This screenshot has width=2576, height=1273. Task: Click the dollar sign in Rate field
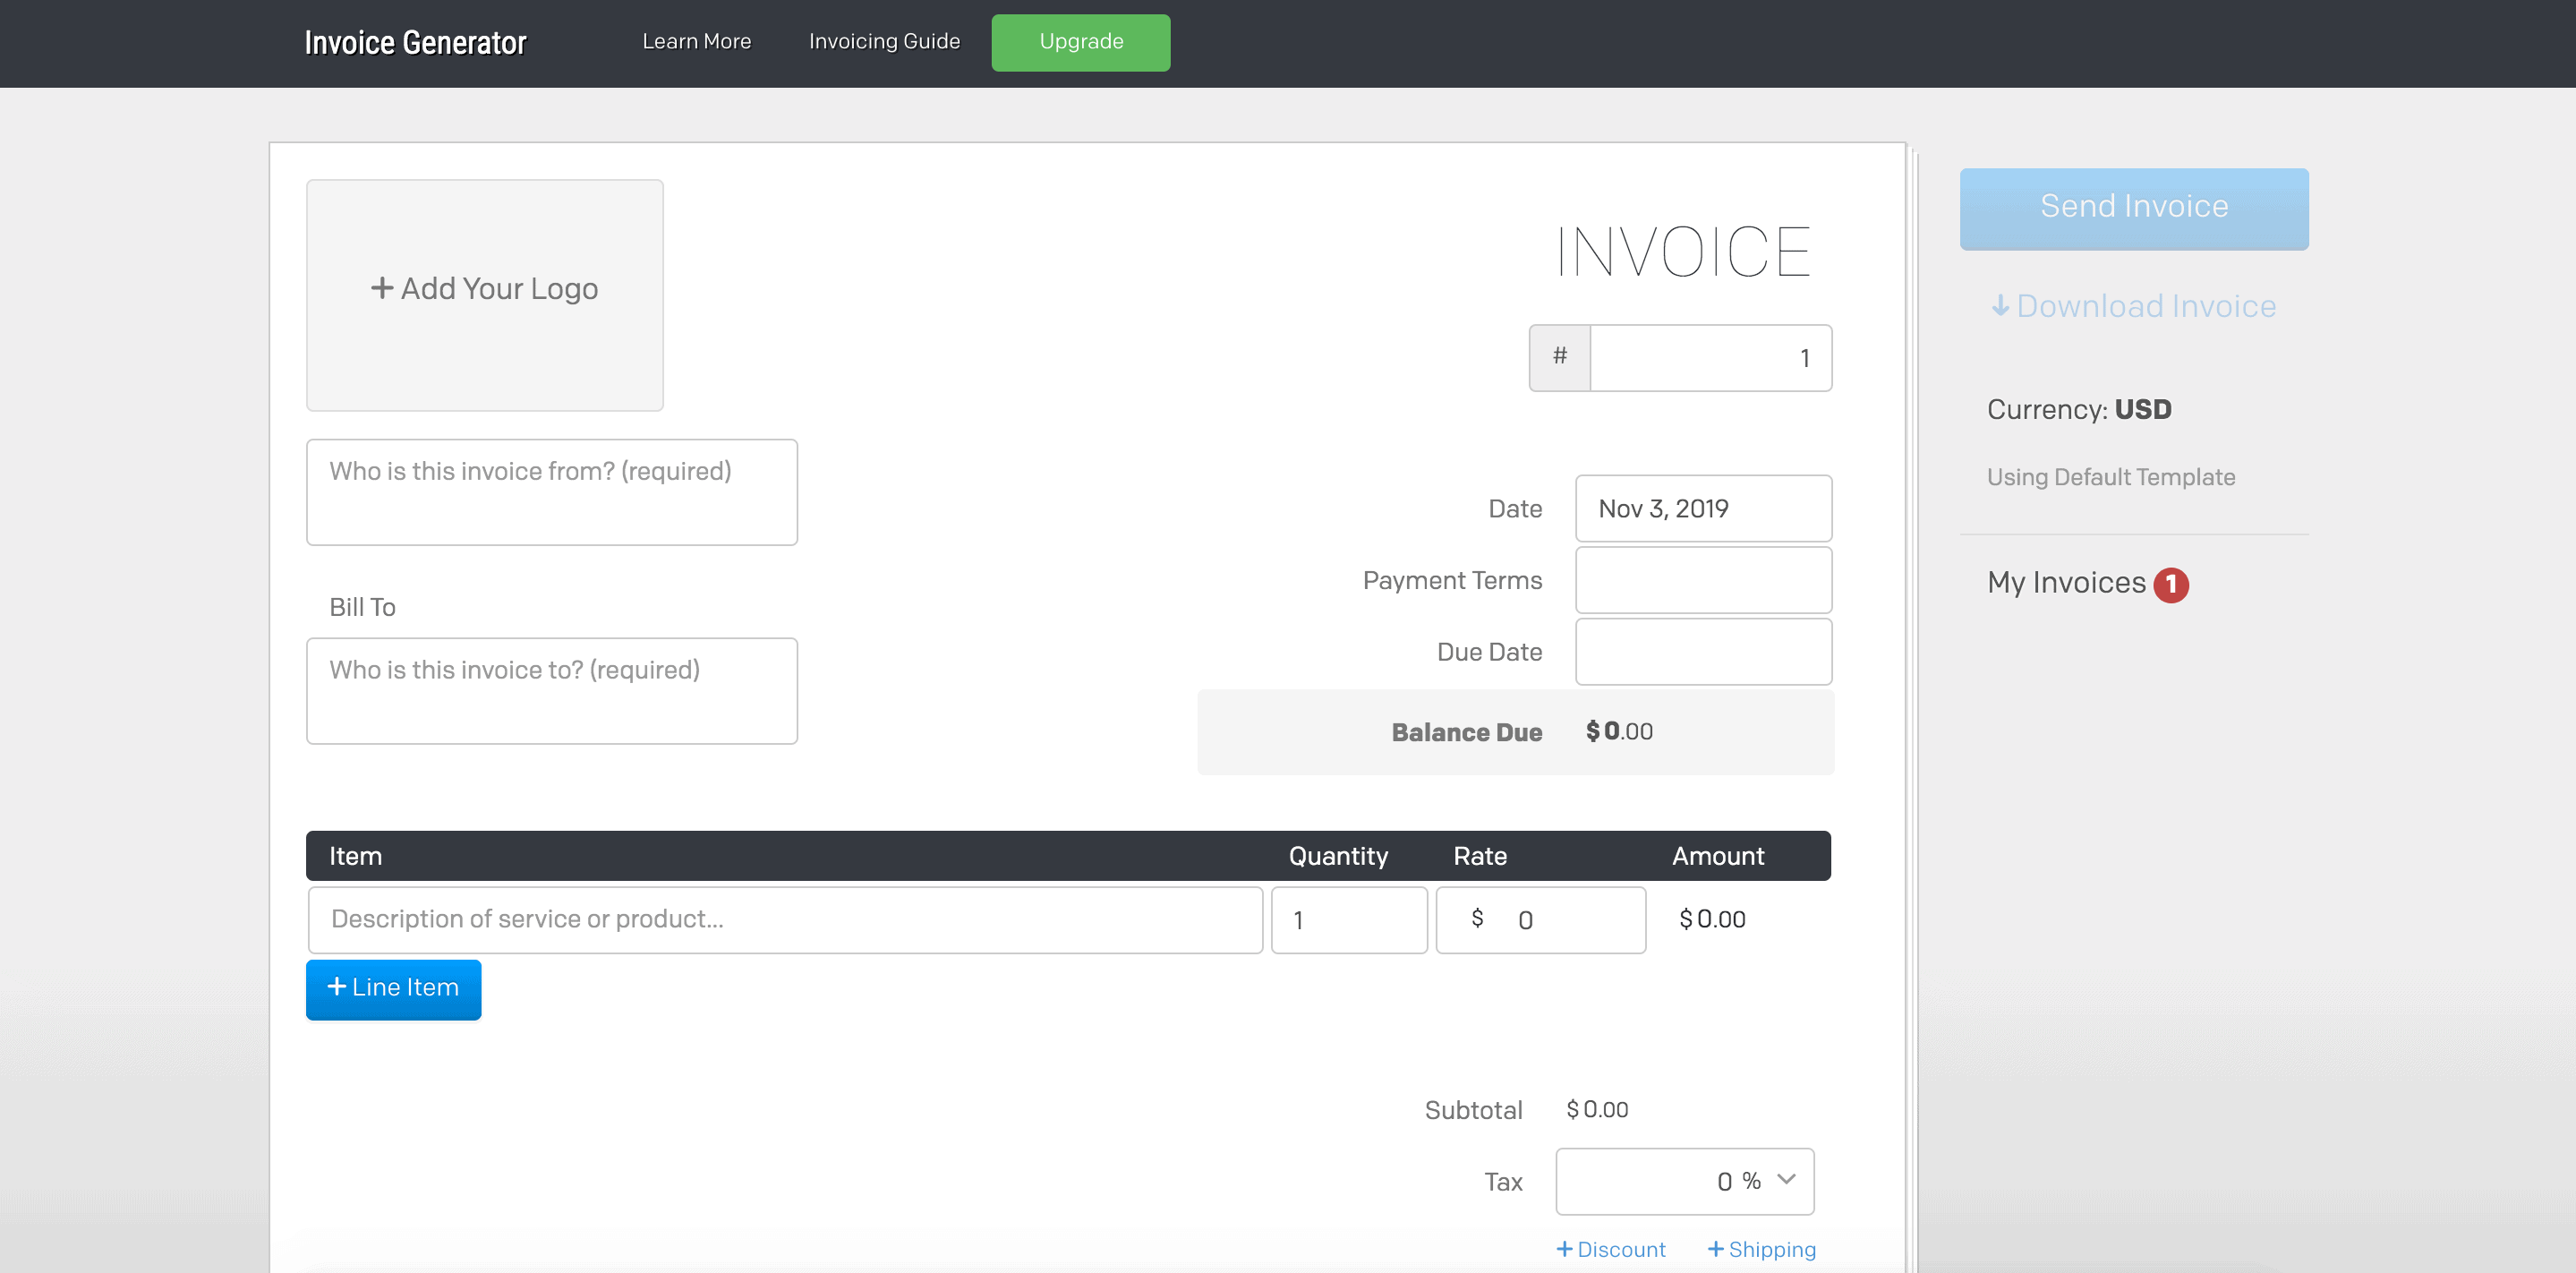1477,919
